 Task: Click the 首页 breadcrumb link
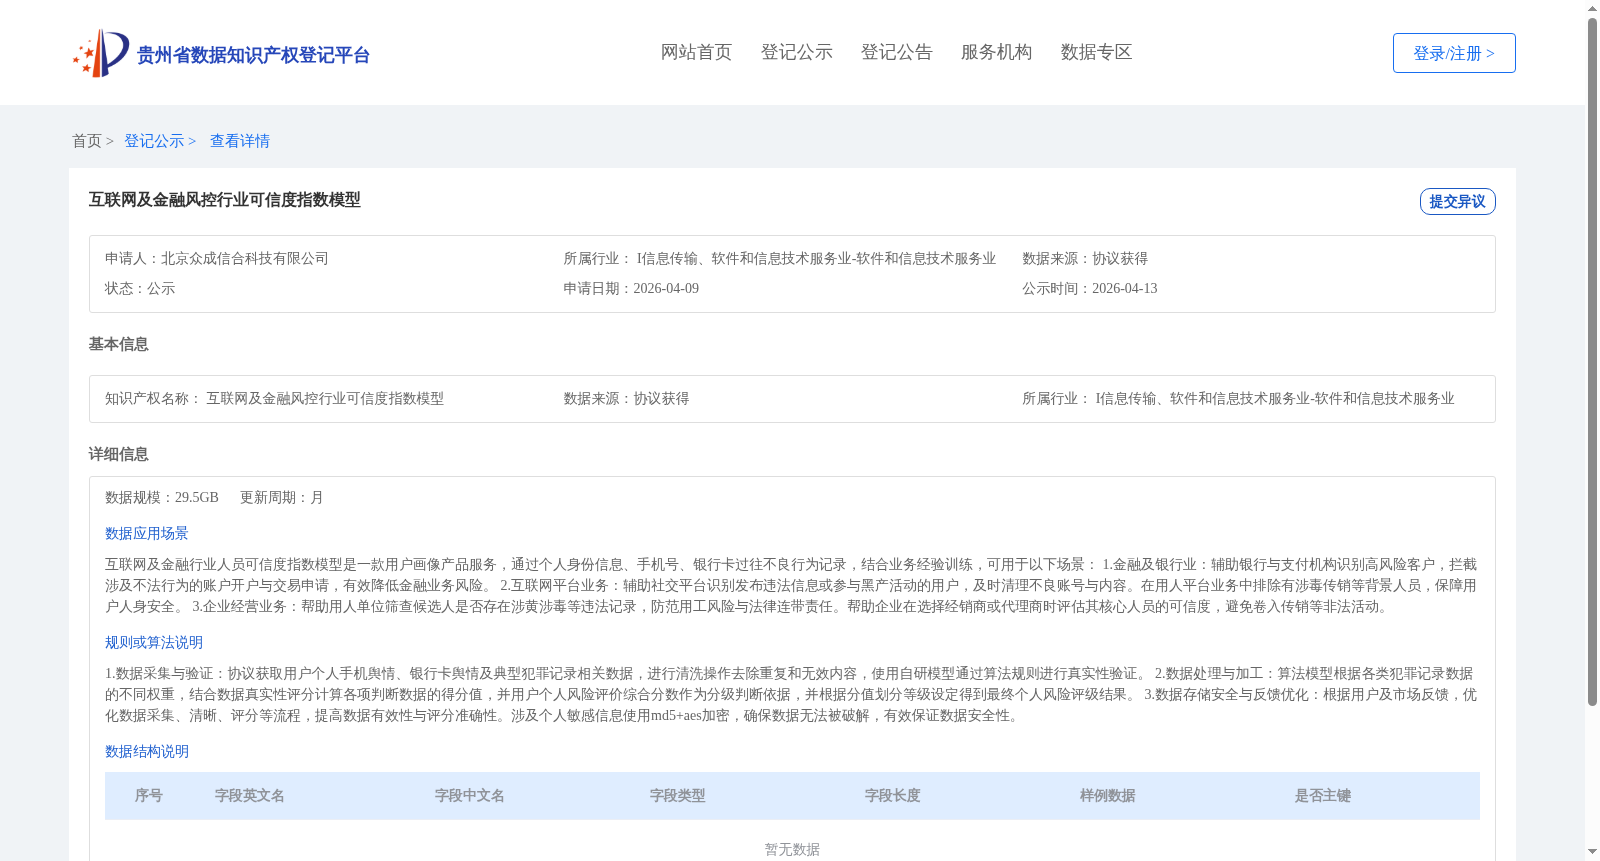pyautogui.click(x=87, y=141)
